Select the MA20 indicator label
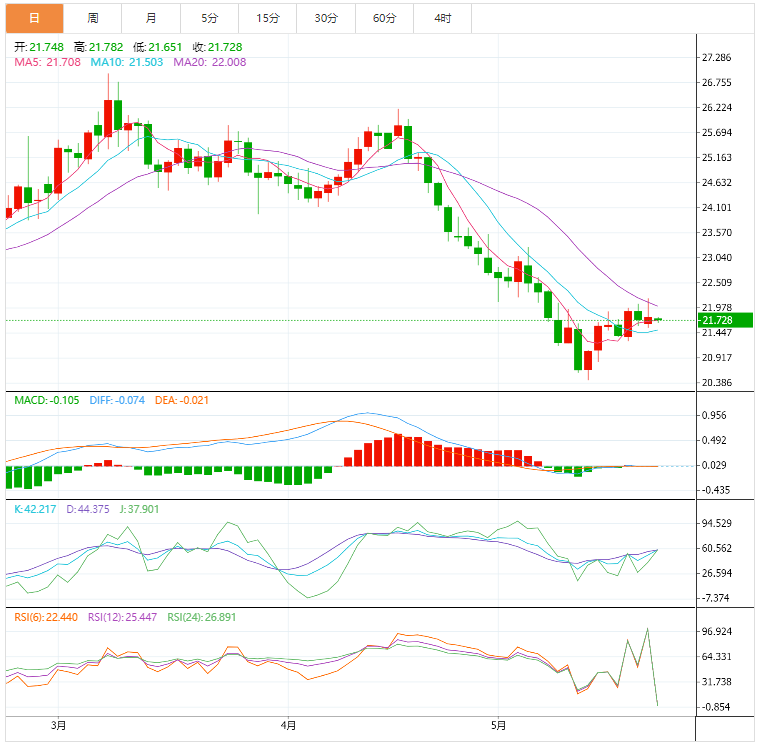 coord(210,62)
